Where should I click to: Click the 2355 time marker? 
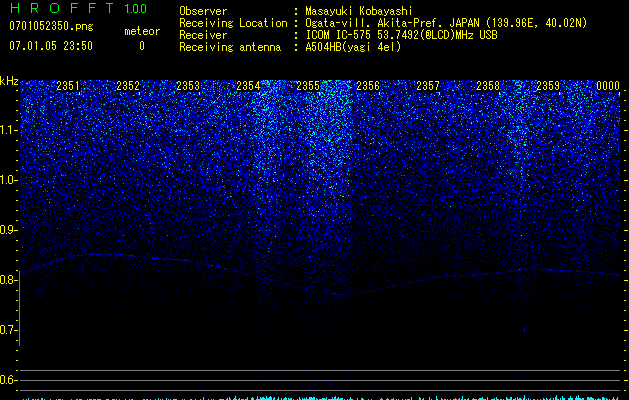(308, 86)
